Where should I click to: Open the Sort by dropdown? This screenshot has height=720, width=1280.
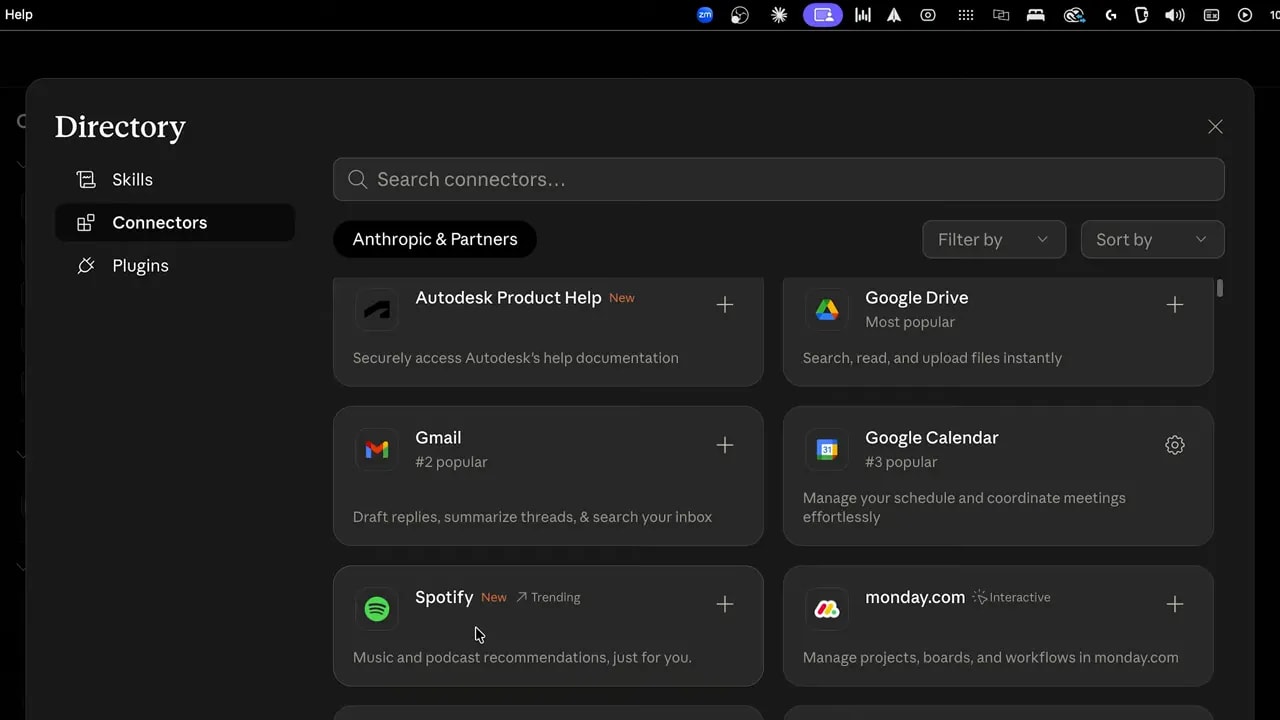(x=1153, y=240)
